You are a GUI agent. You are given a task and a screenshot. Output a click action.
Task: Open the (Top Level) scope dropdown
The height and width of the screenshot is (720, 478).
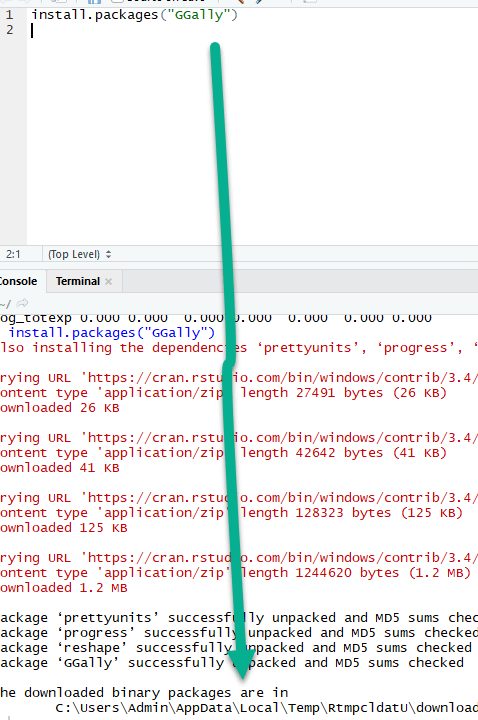(79, 254)
